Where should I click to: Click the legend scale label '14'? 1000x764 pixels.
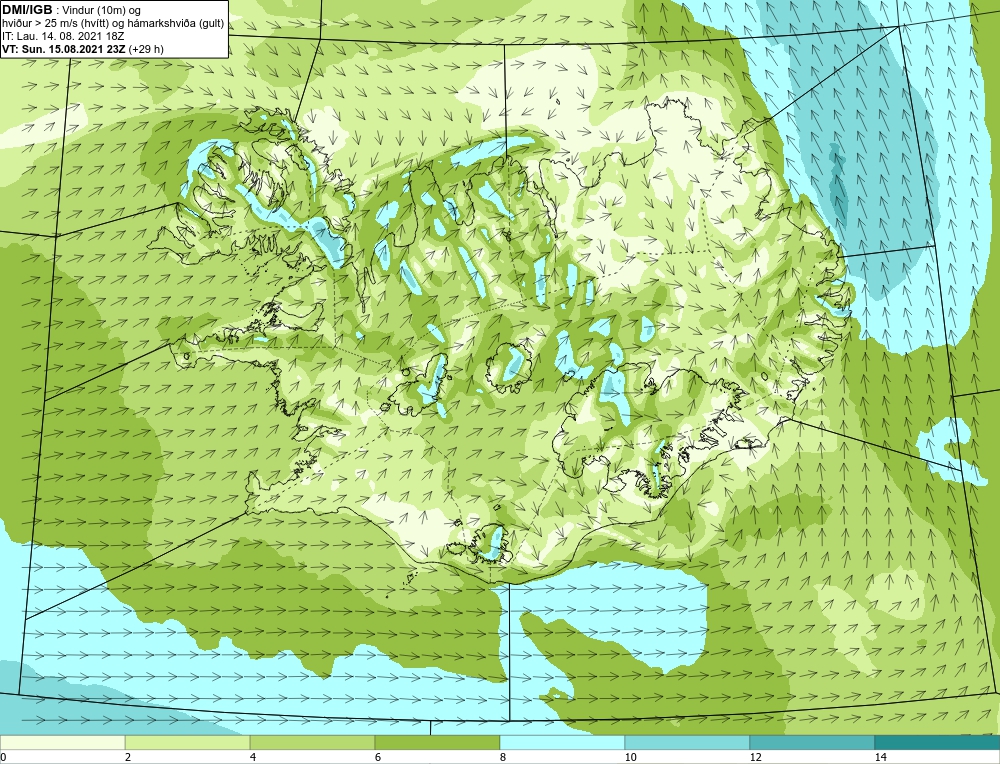881,757
